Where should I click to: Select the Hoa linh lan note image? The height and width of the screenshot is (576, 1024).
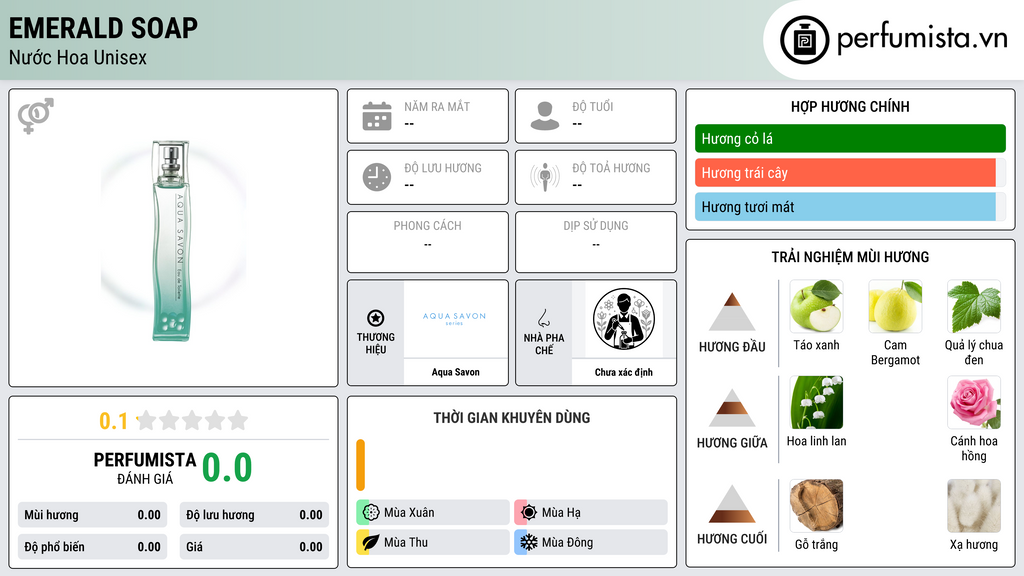(x=816, y=402)
